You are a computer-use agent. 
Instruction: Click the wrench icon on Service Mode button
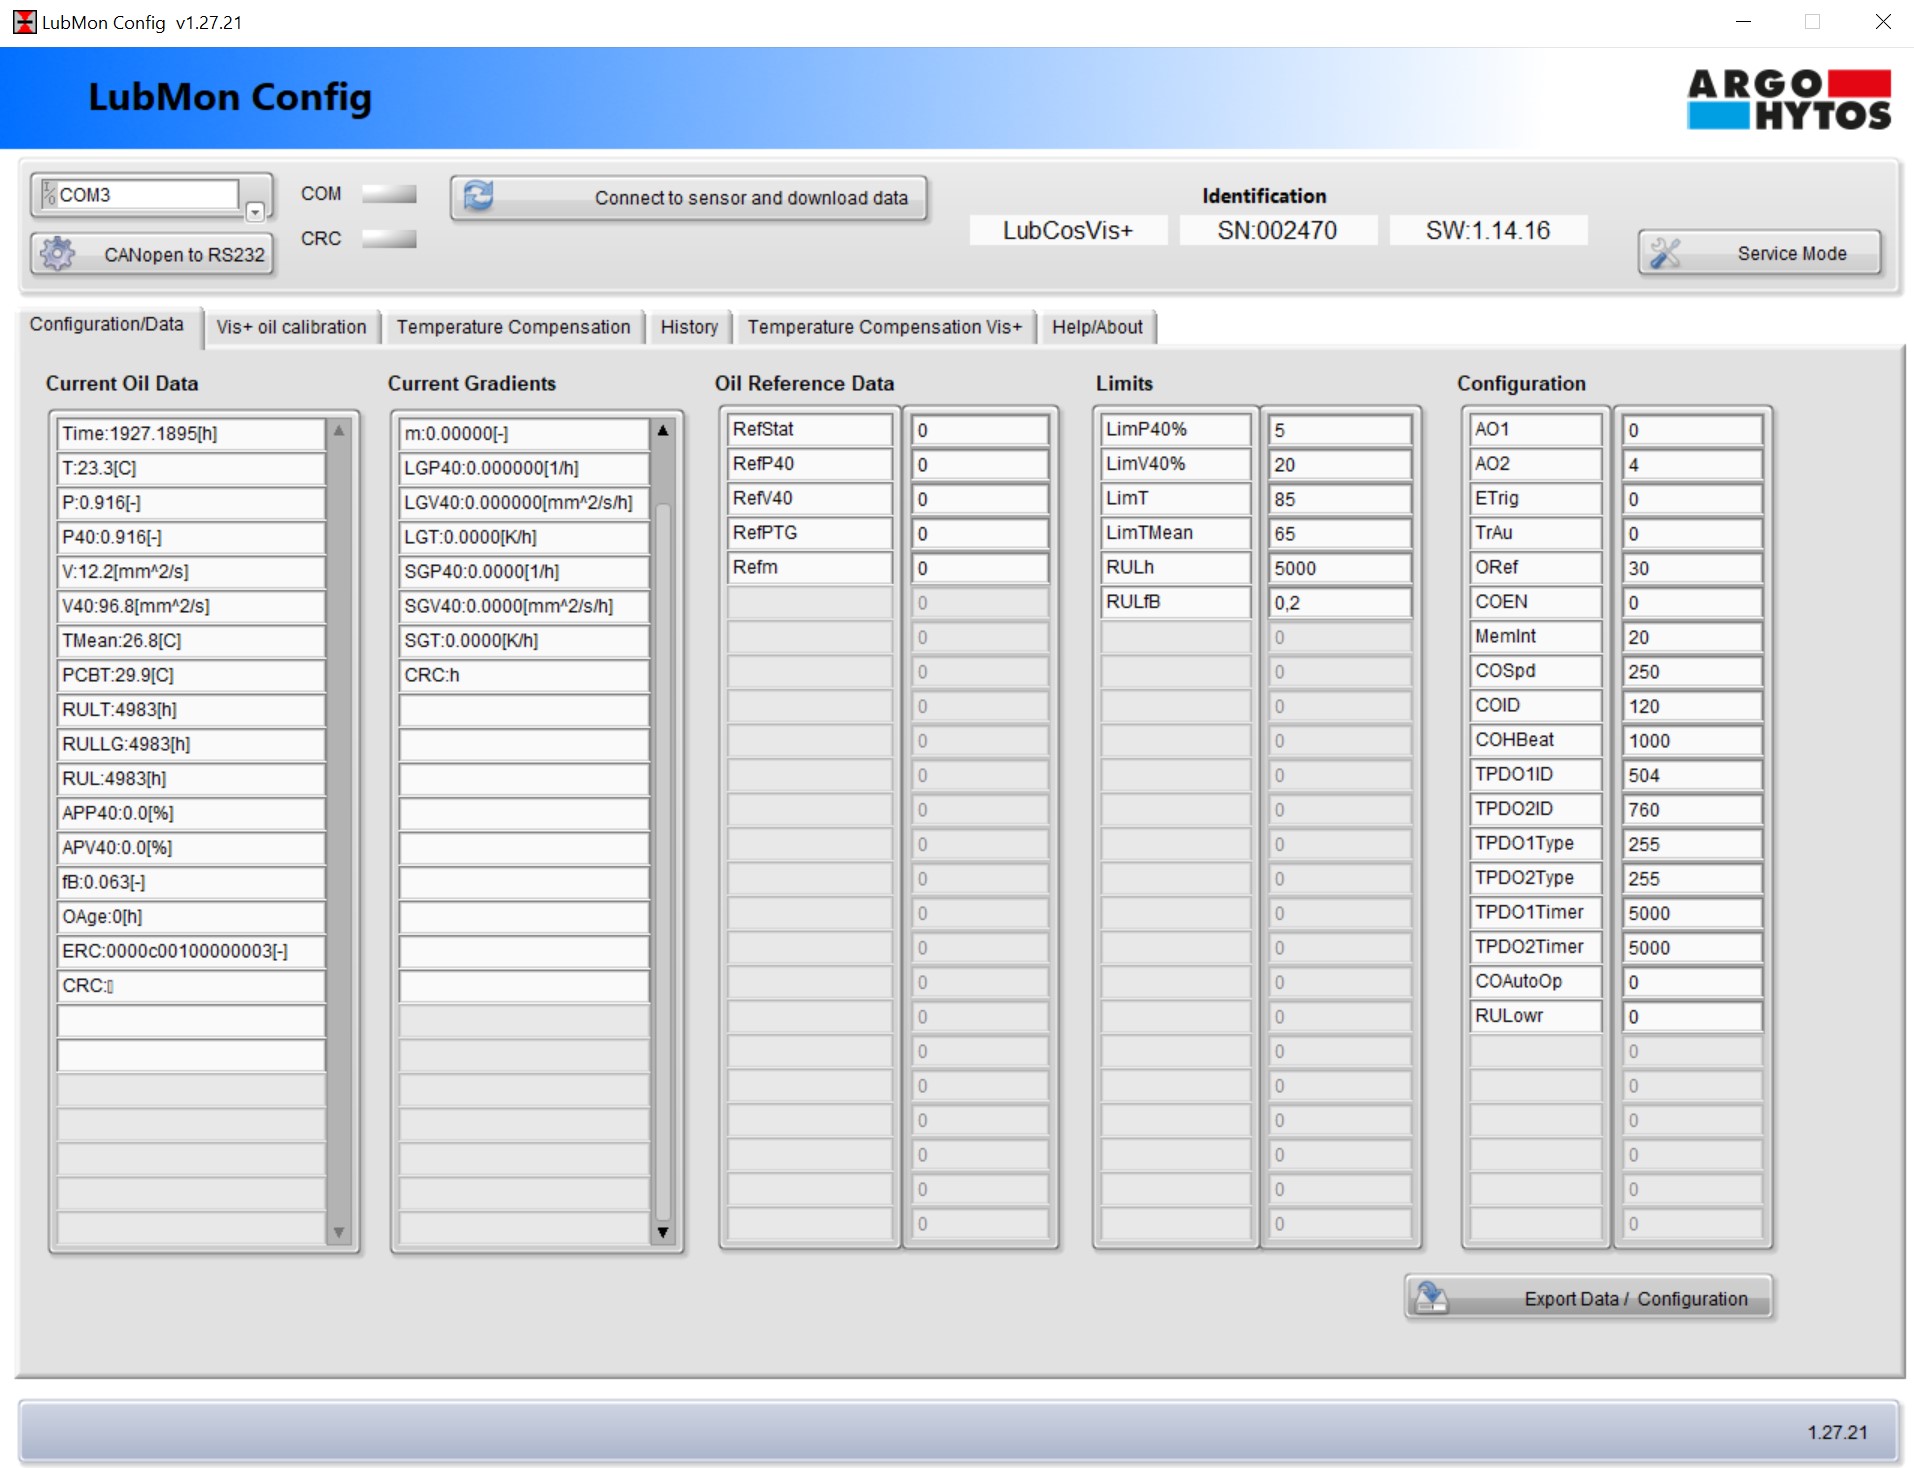(1668, 252)
